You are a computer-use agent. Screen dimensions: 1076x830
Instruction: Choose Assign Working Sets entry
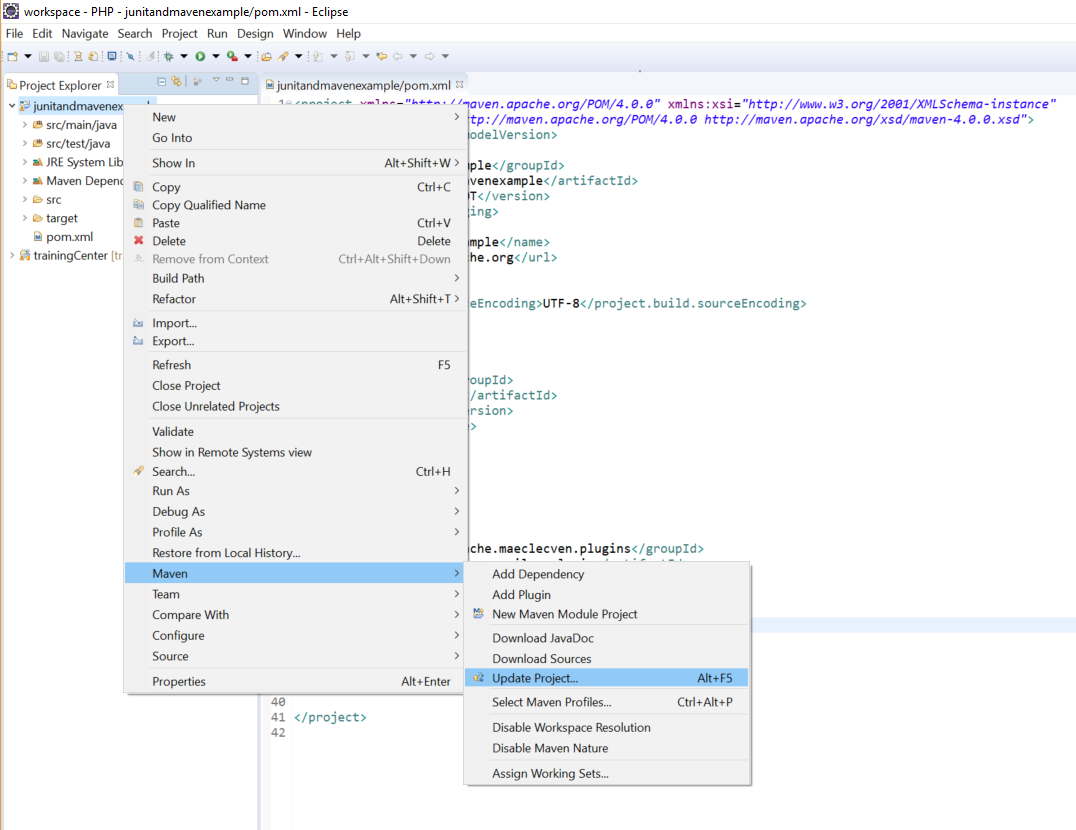coord(607,773)
